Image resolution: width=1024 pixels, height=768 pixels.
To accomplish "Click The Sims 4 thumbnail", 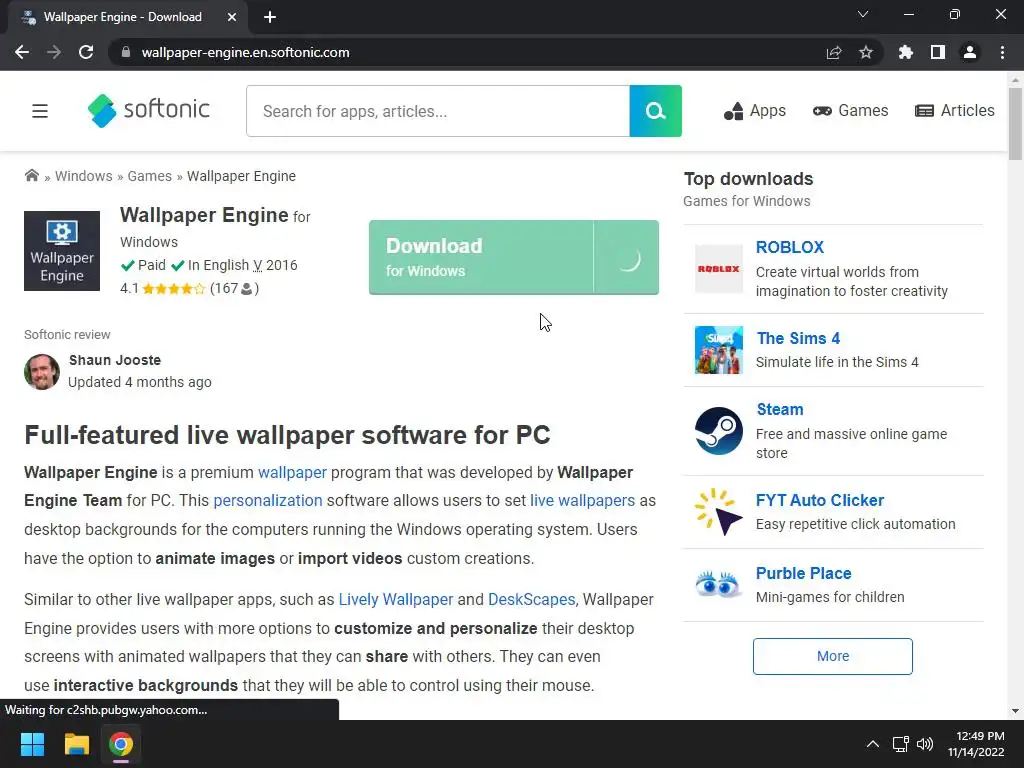I will tap(718, 350).
